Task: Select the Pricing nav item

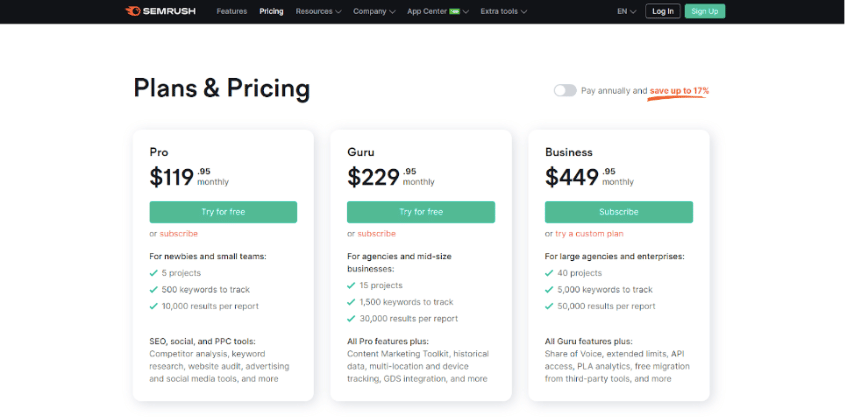Action: 271,11
